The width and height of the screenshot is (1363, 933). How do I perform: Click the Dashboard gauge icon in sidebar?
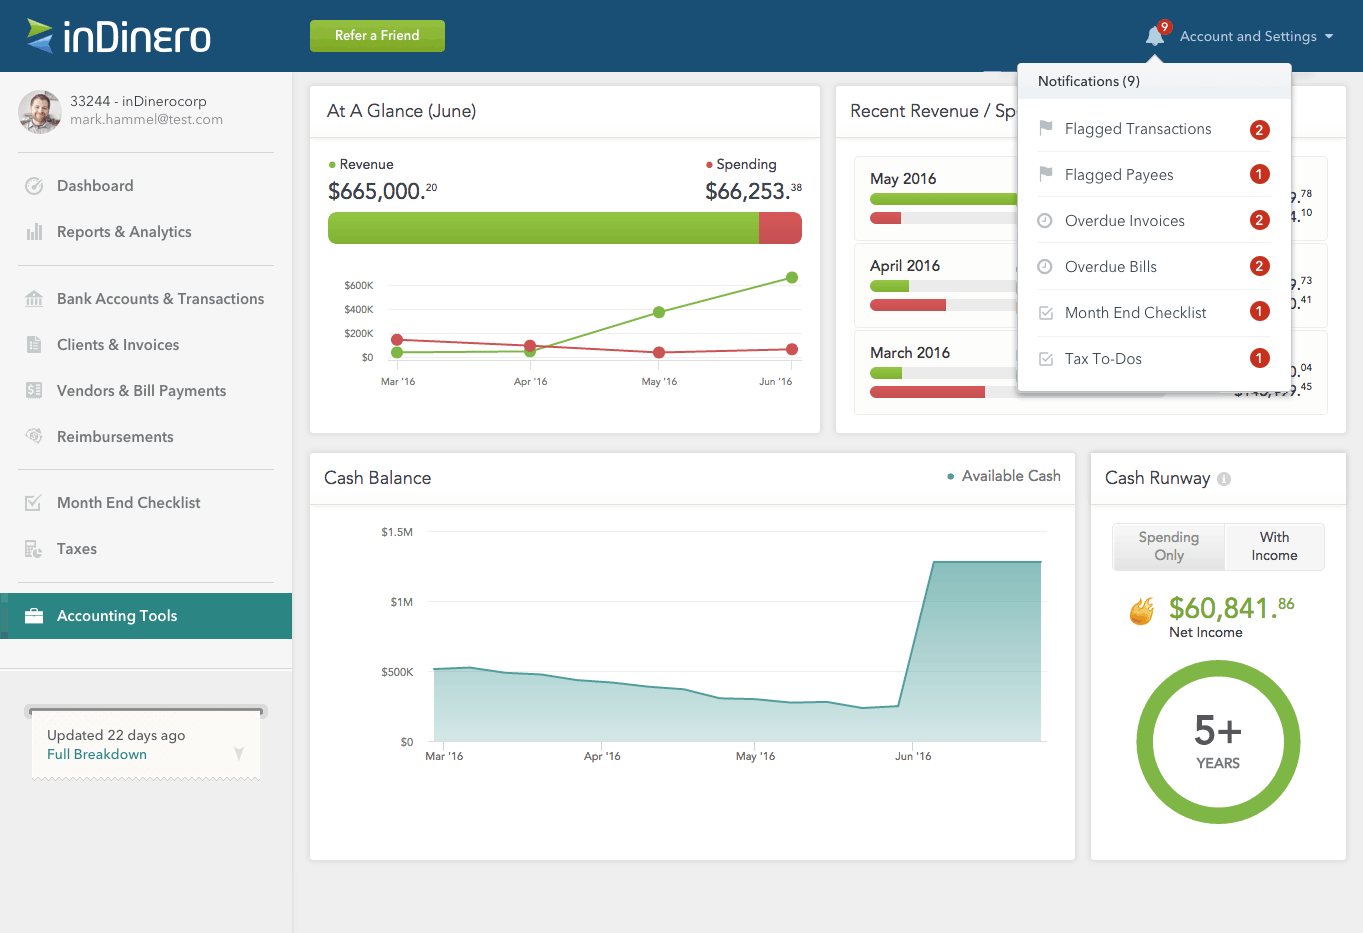(34, 186)
